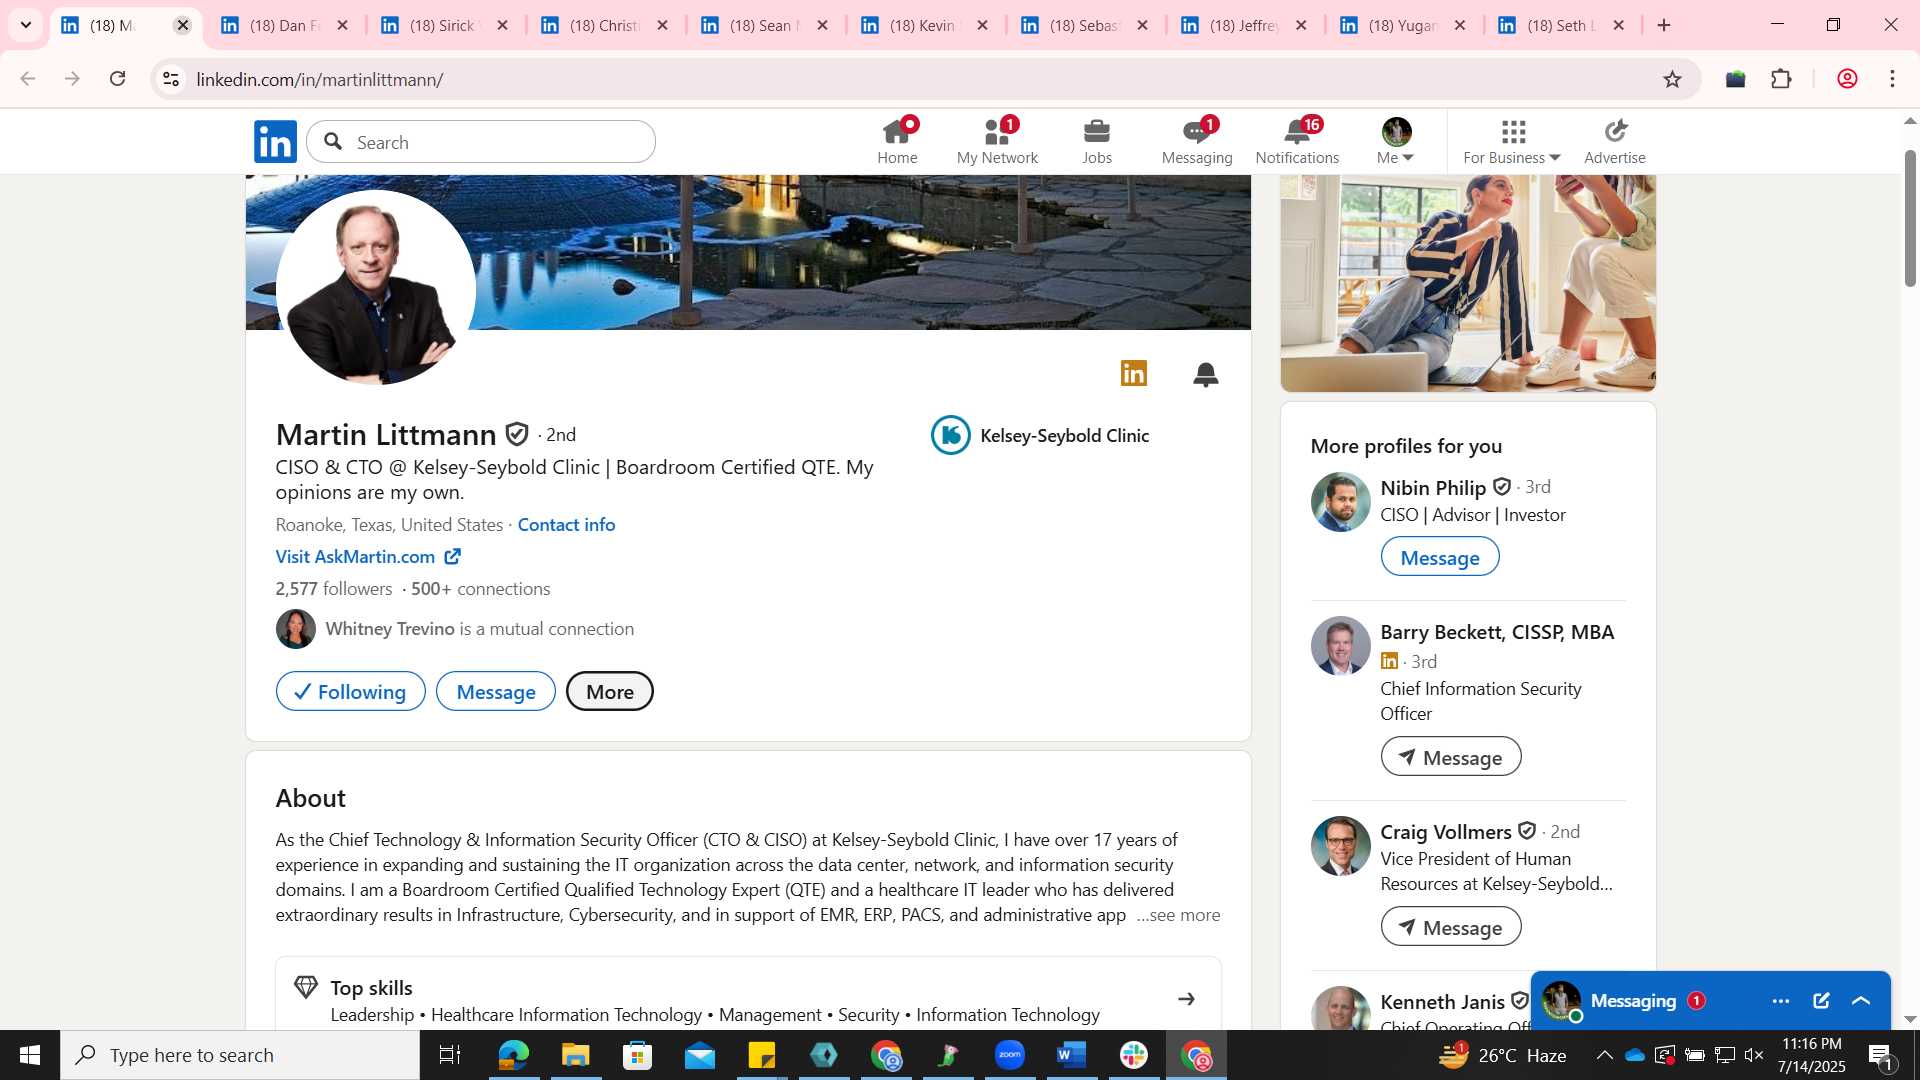The width and height of the screenshot is (1920, 1080).
Task: Open the tab search dropdown in Chrome
Action: coord(26,25)
